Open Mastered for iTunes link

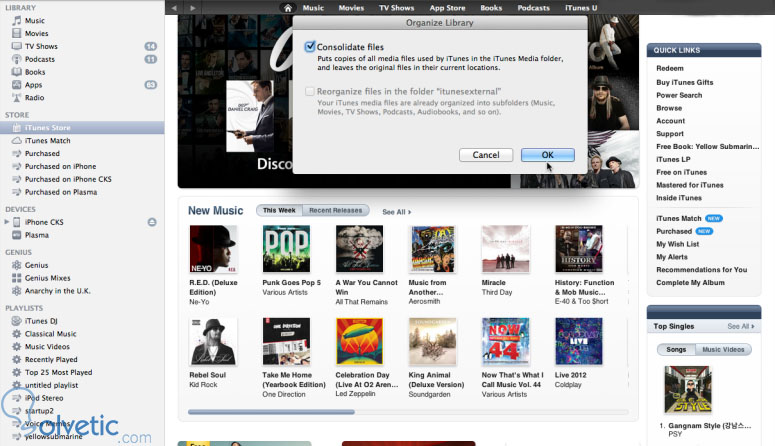(x=689, y=185)
